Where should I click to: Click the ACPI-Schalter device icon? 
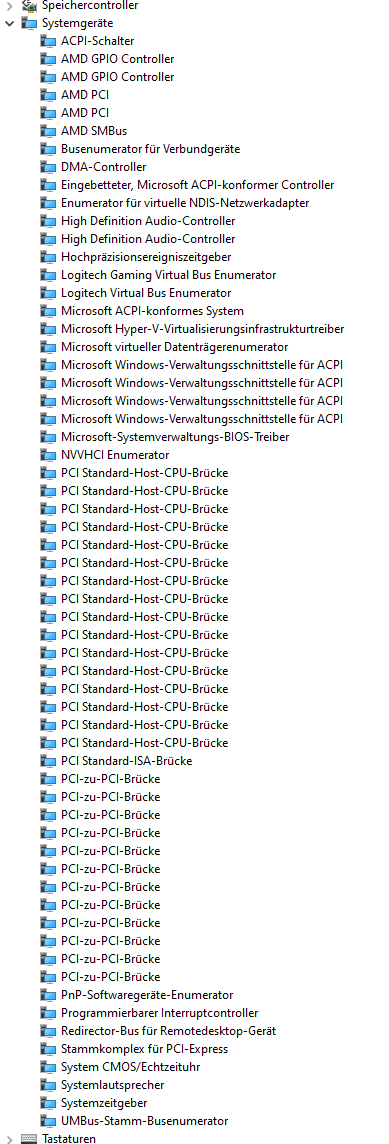point(48,41)
